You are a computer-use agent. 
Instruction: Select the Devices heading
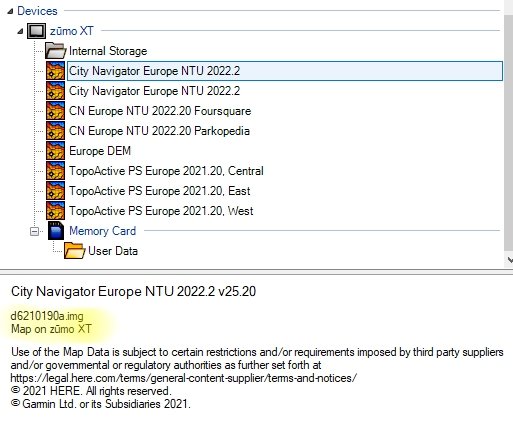click(x=37, y=11)
